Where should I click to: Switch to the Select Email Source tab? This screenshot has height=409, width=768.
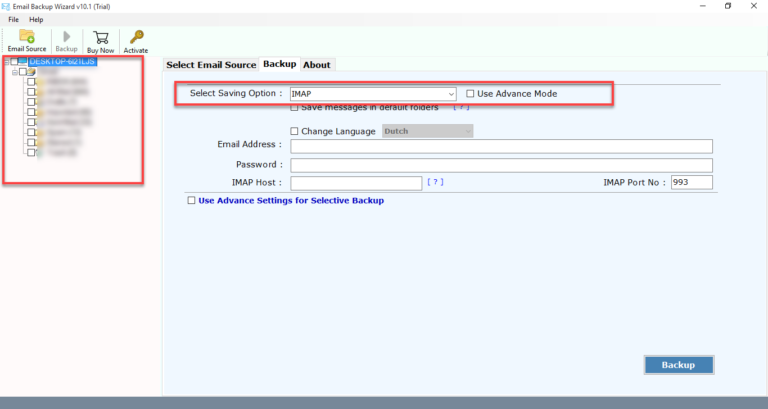(211, 65)
